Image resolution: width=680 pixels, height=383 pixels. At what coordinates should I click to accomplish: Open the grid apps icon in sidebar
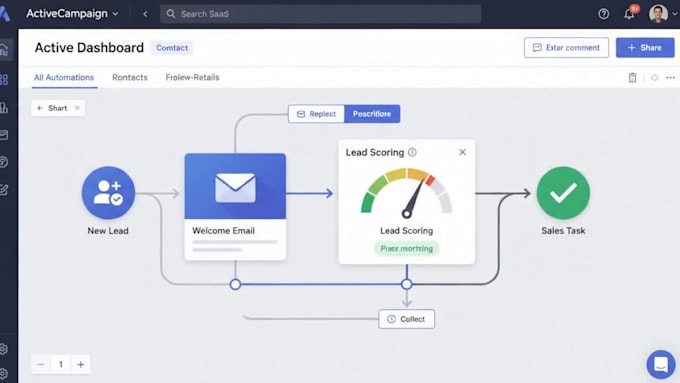pyautogui.click(x=4, y=79)
